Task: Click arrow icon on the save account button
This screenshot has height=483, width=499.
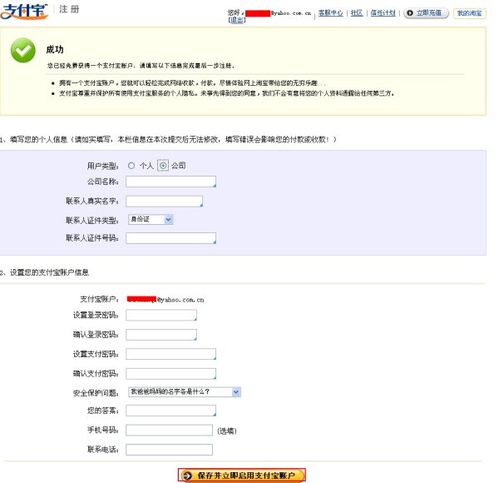Action: (x=187, y=475)
